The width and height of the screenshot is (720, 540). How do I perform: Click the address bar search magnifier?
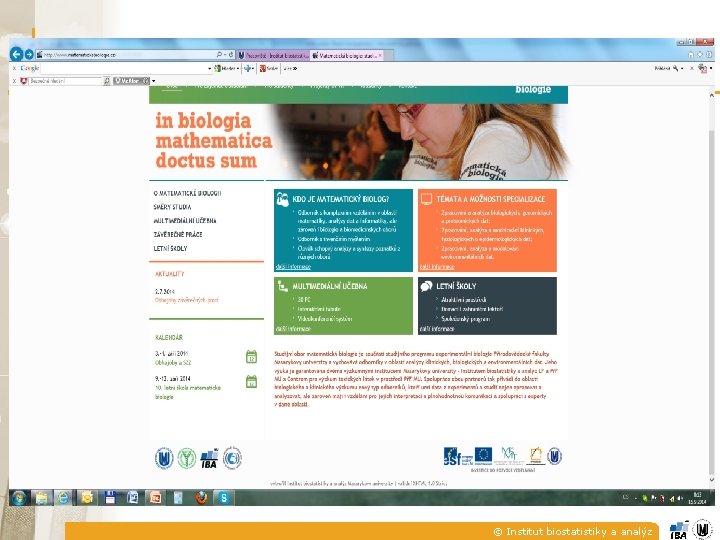tap(219, 55)
